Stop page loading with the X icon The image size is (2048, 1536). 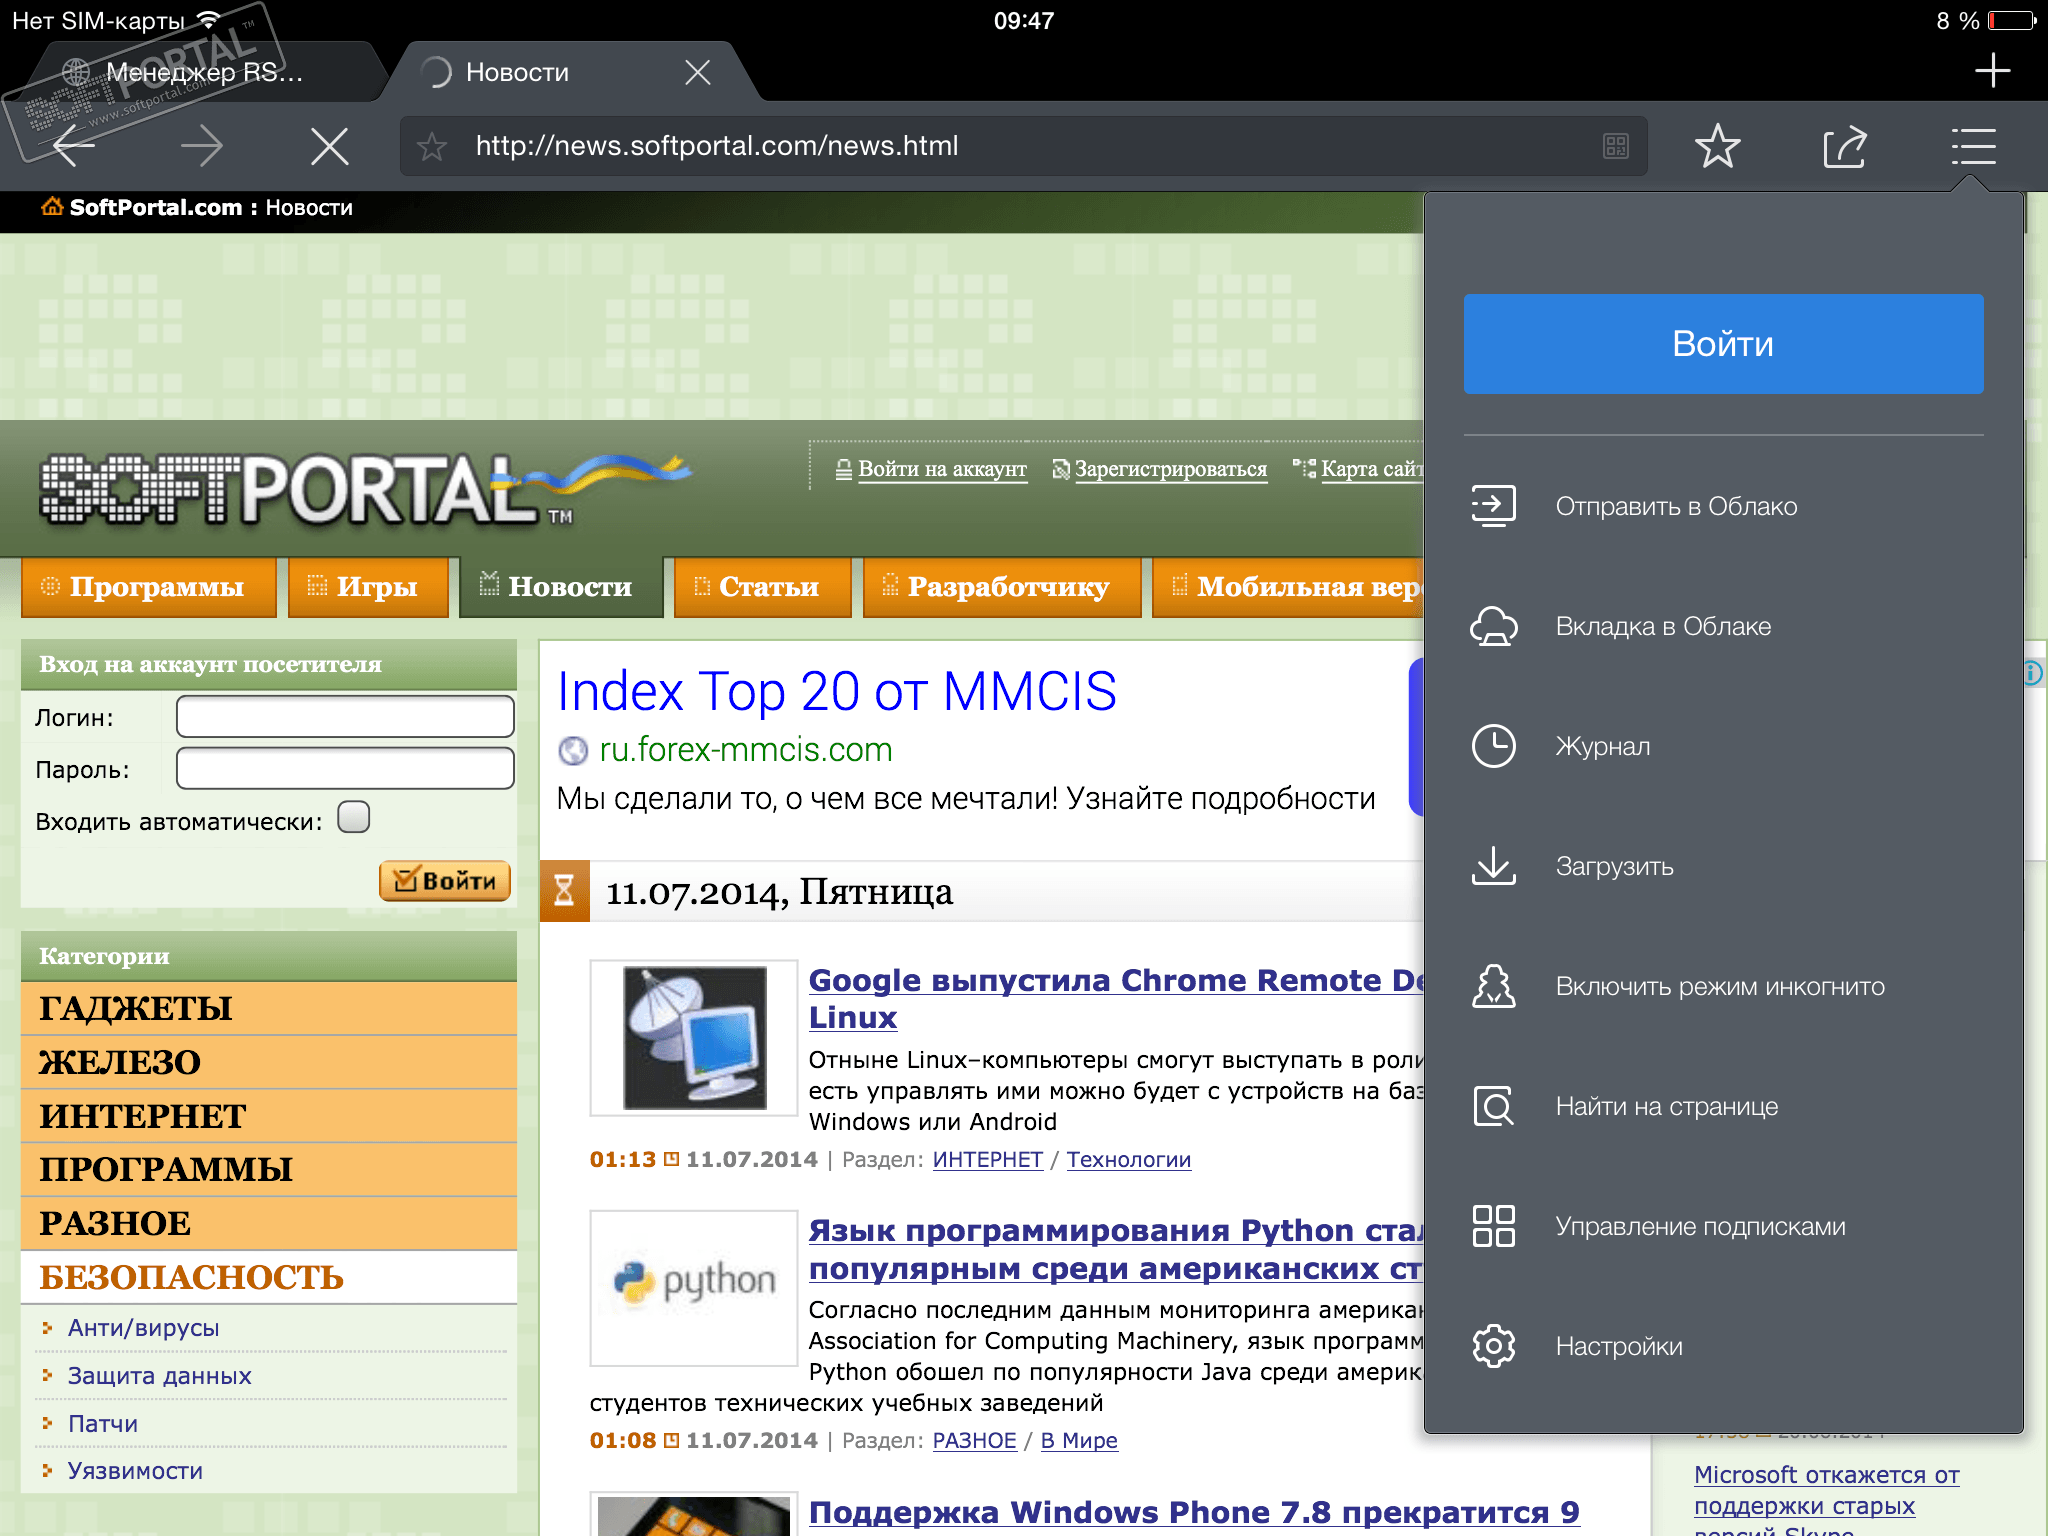[329, 147]
